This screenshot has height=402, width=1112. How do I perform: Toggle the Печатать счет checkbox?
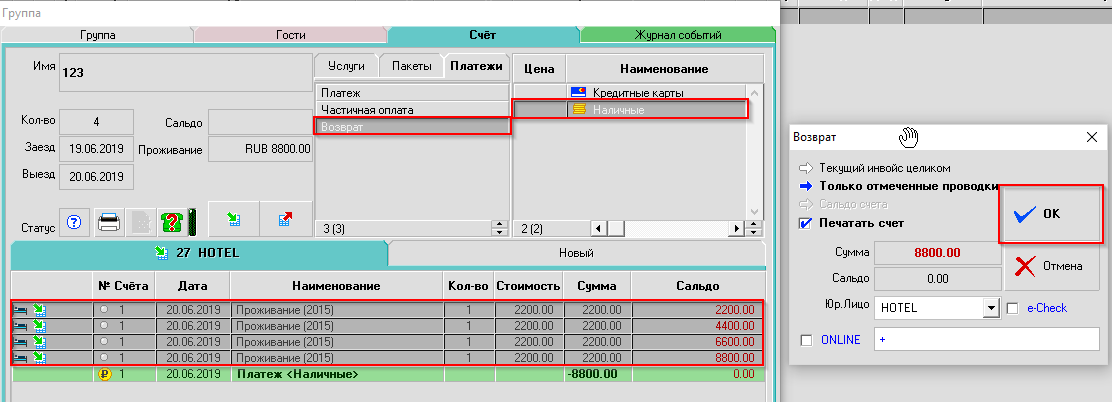click(806, 222)
